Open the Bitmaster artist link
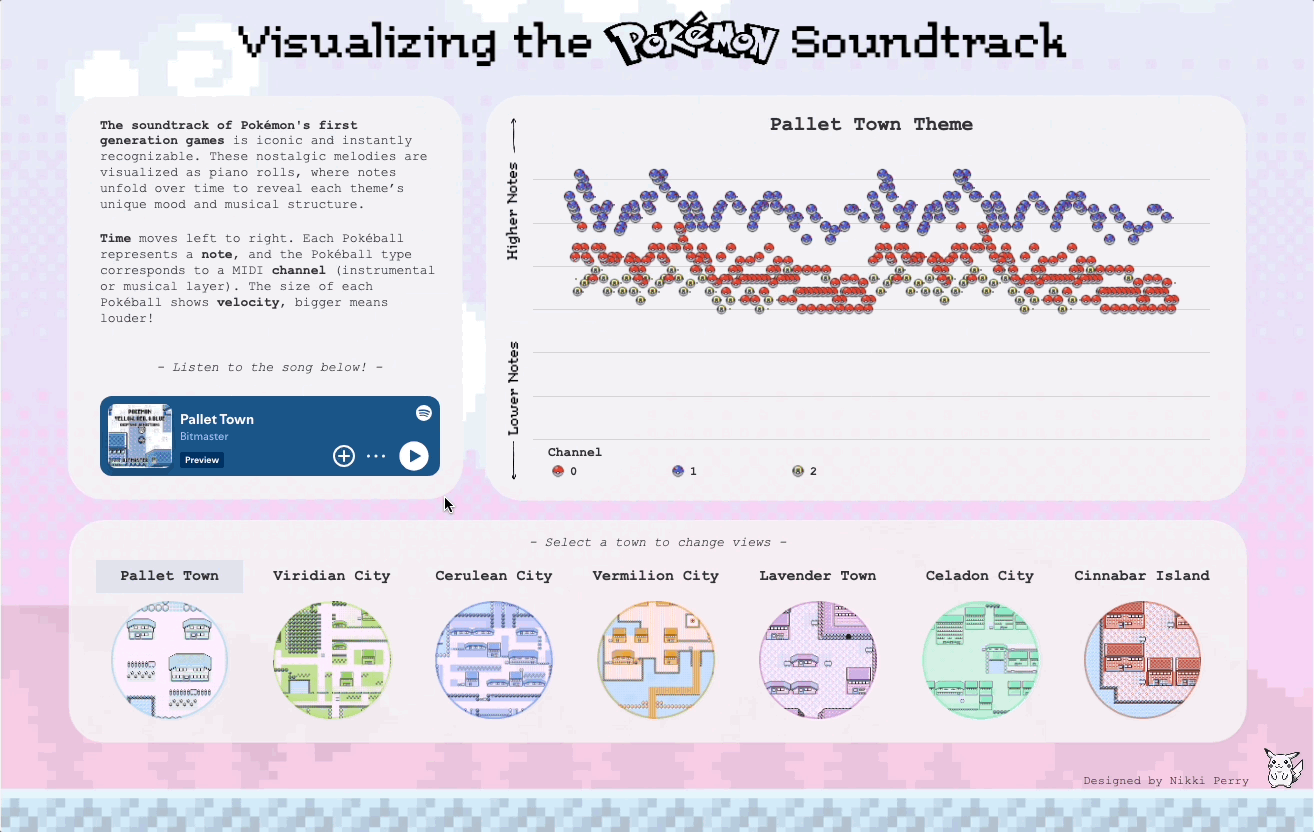Screen dimensions: 1314x832 tap(204, 437)
